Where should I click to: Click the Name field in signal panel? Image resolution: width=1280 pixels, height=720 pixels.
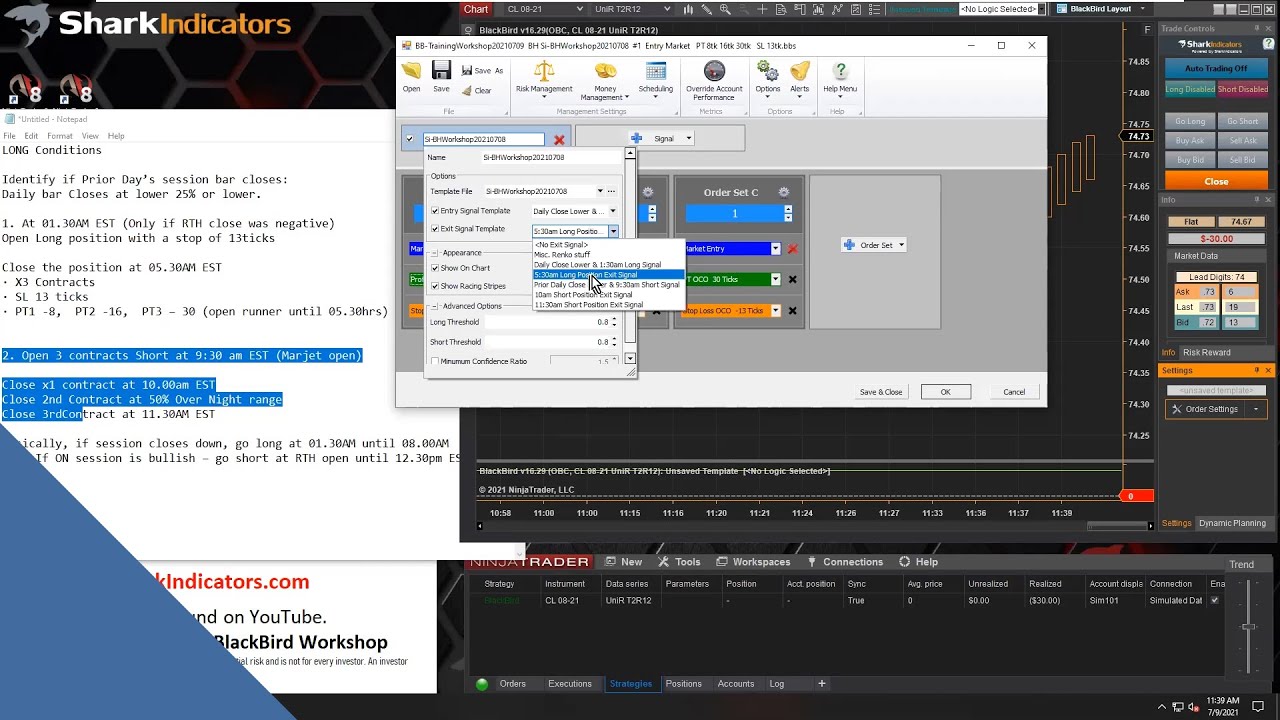click(x=551, y=157)
